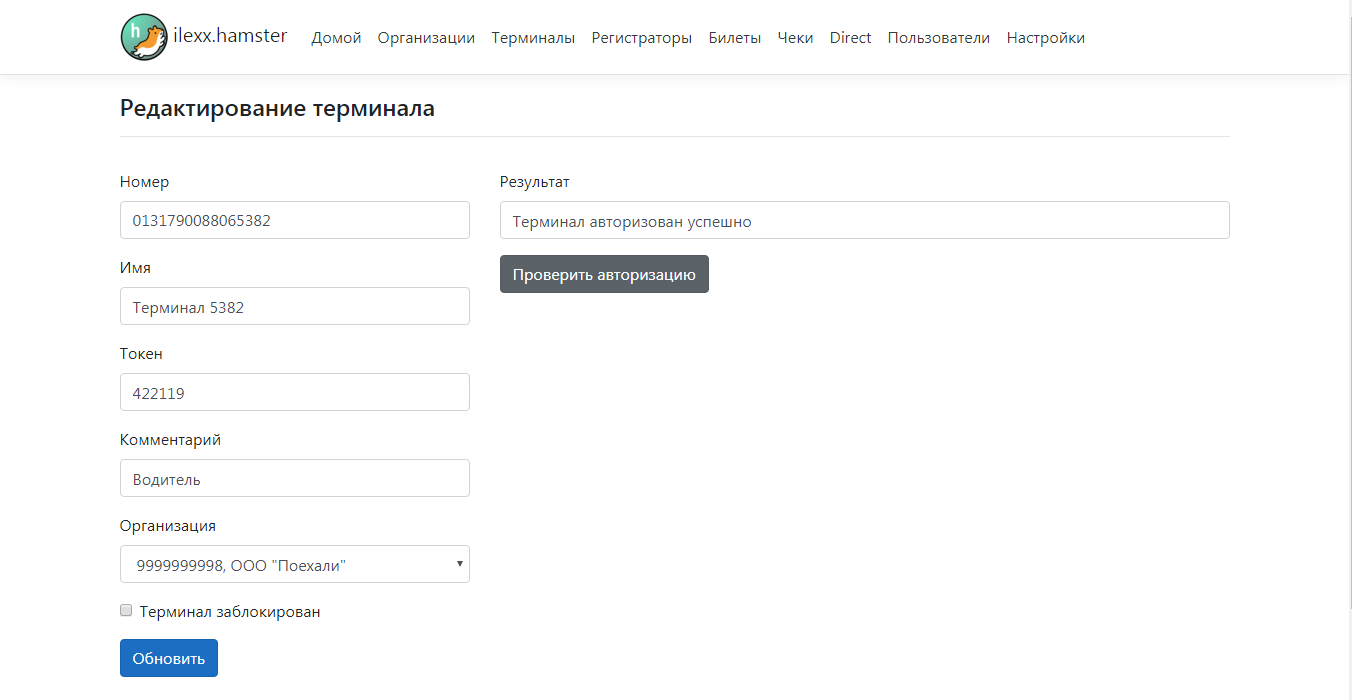The height and width of the screenshot is (700, 1352).
Task: Click the Результат text field
Action: click(864, 220)
